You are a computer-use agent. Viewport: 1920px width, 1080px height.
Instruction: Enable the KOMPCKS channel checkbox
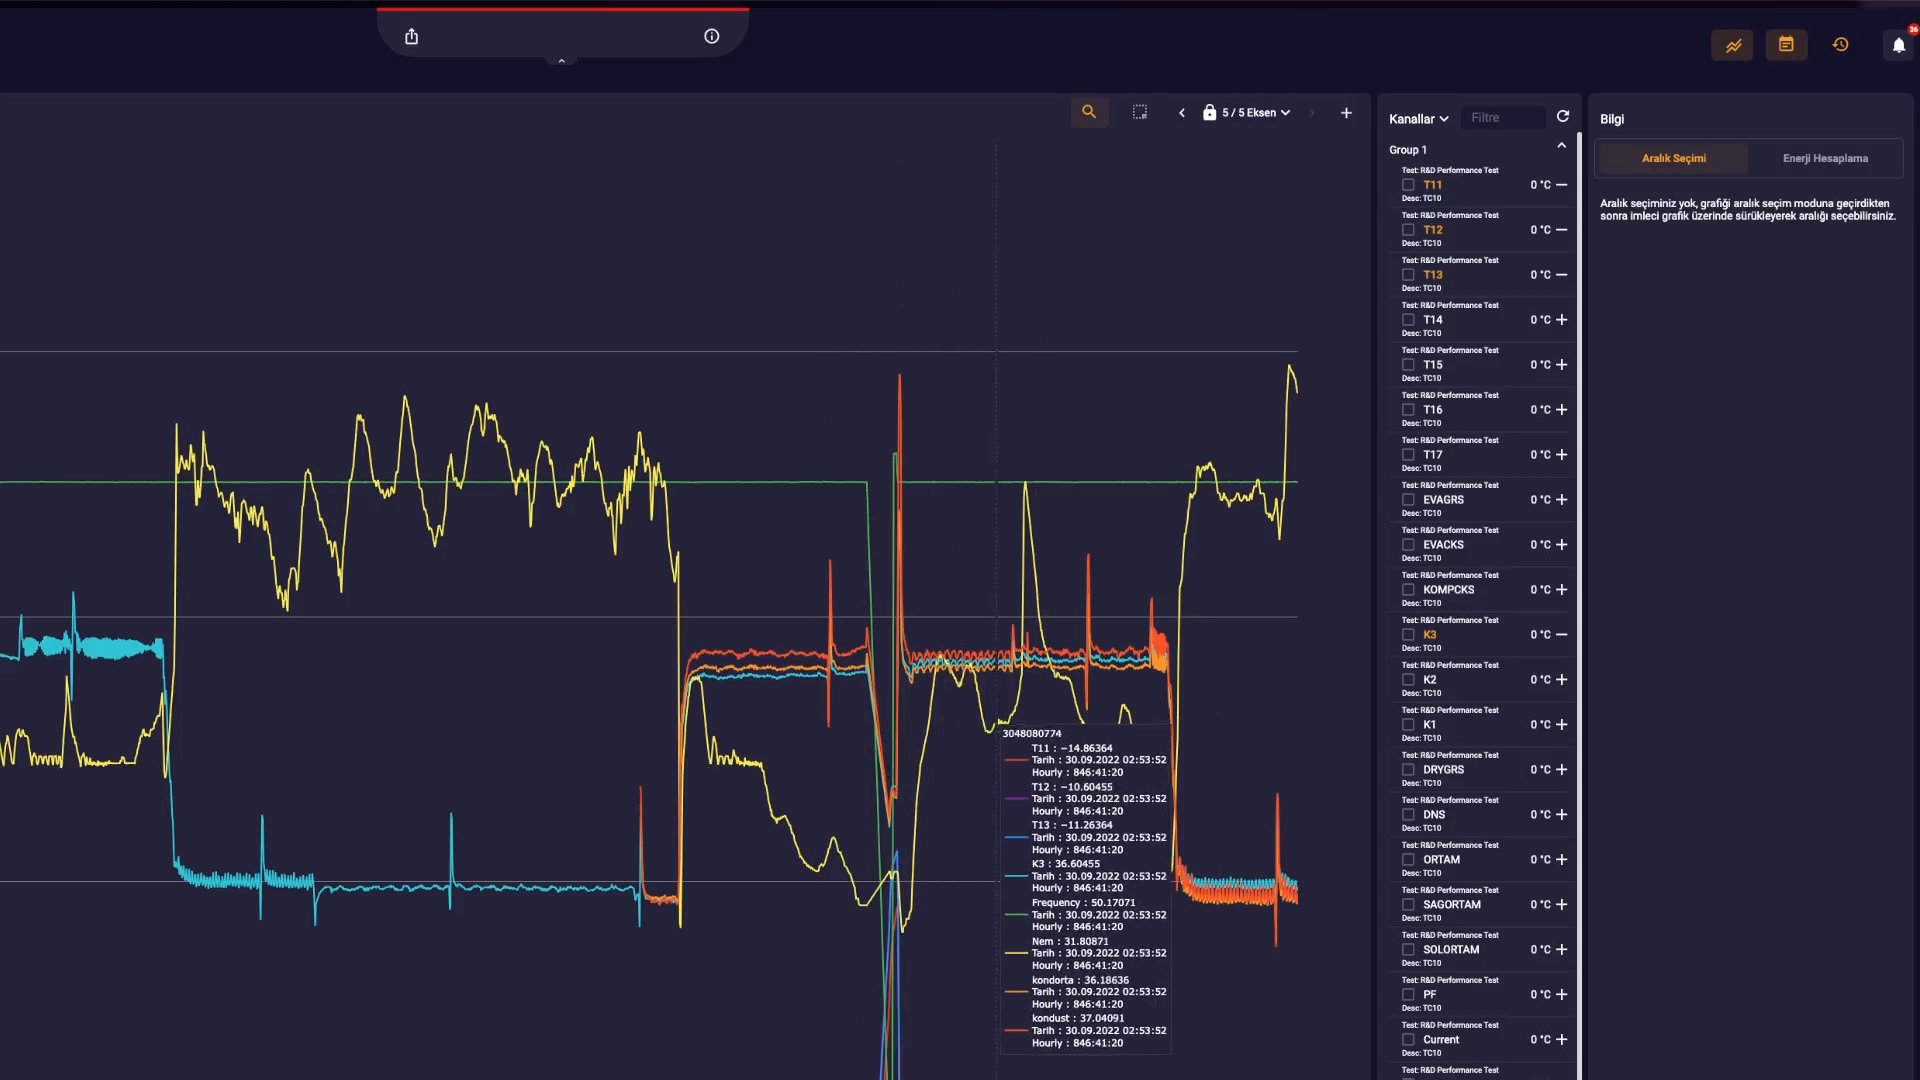click(x=1408, y=590)
